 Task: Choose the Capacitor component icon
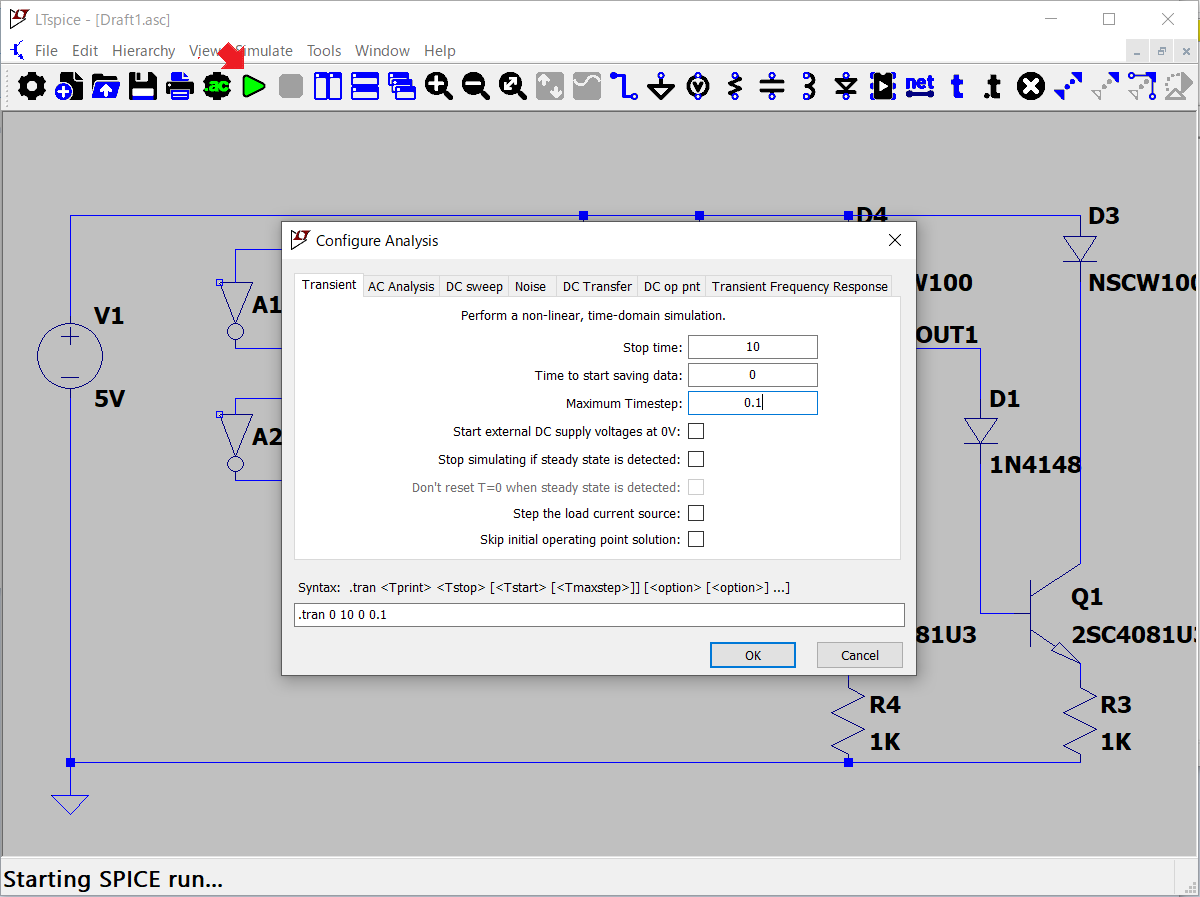tap(772, 87)
